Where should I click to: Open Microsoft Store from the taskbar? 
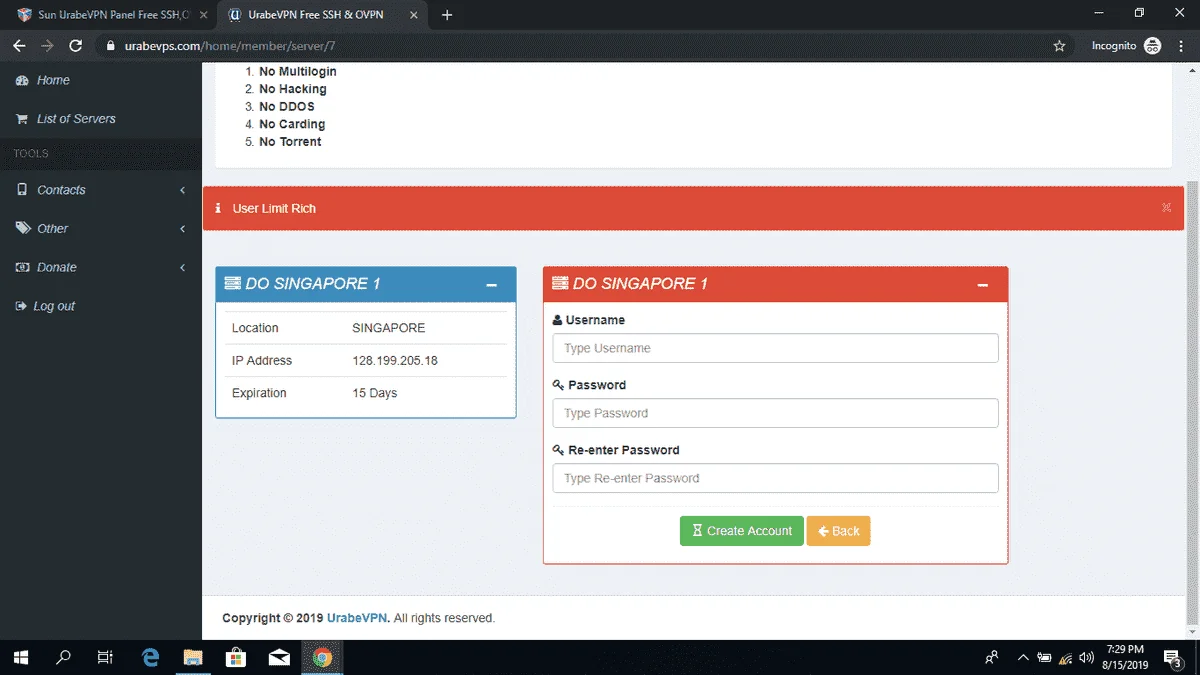tap(236, 657)
